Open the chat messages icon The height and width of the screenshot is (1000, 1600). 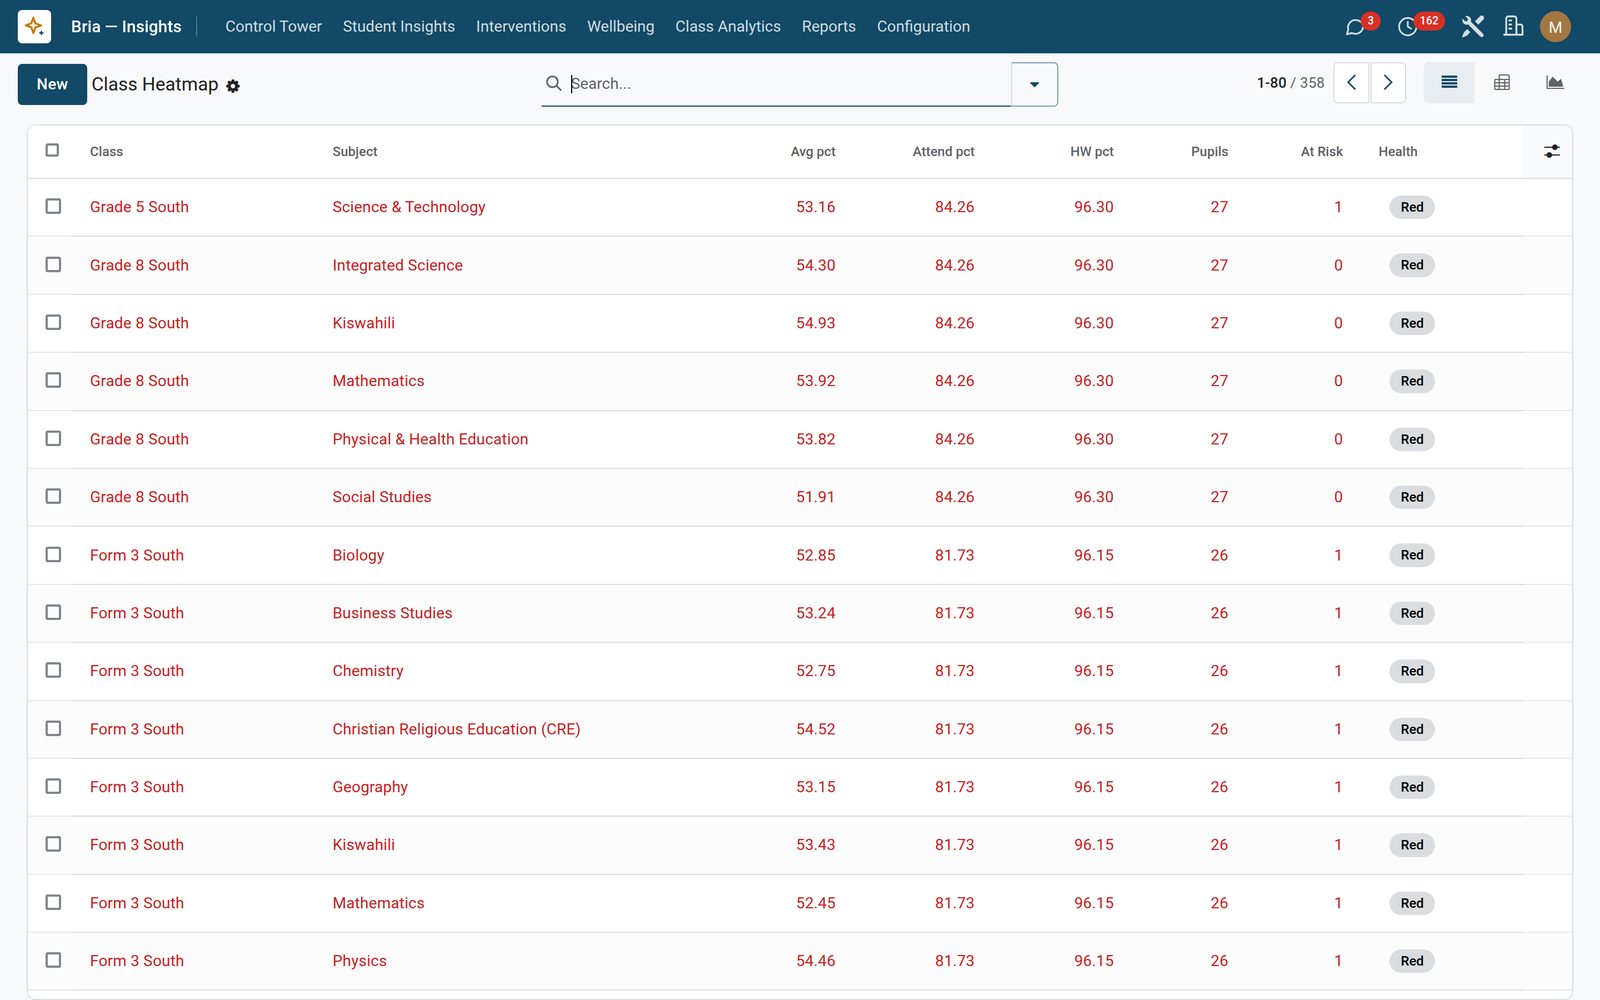click(1355, 27)
